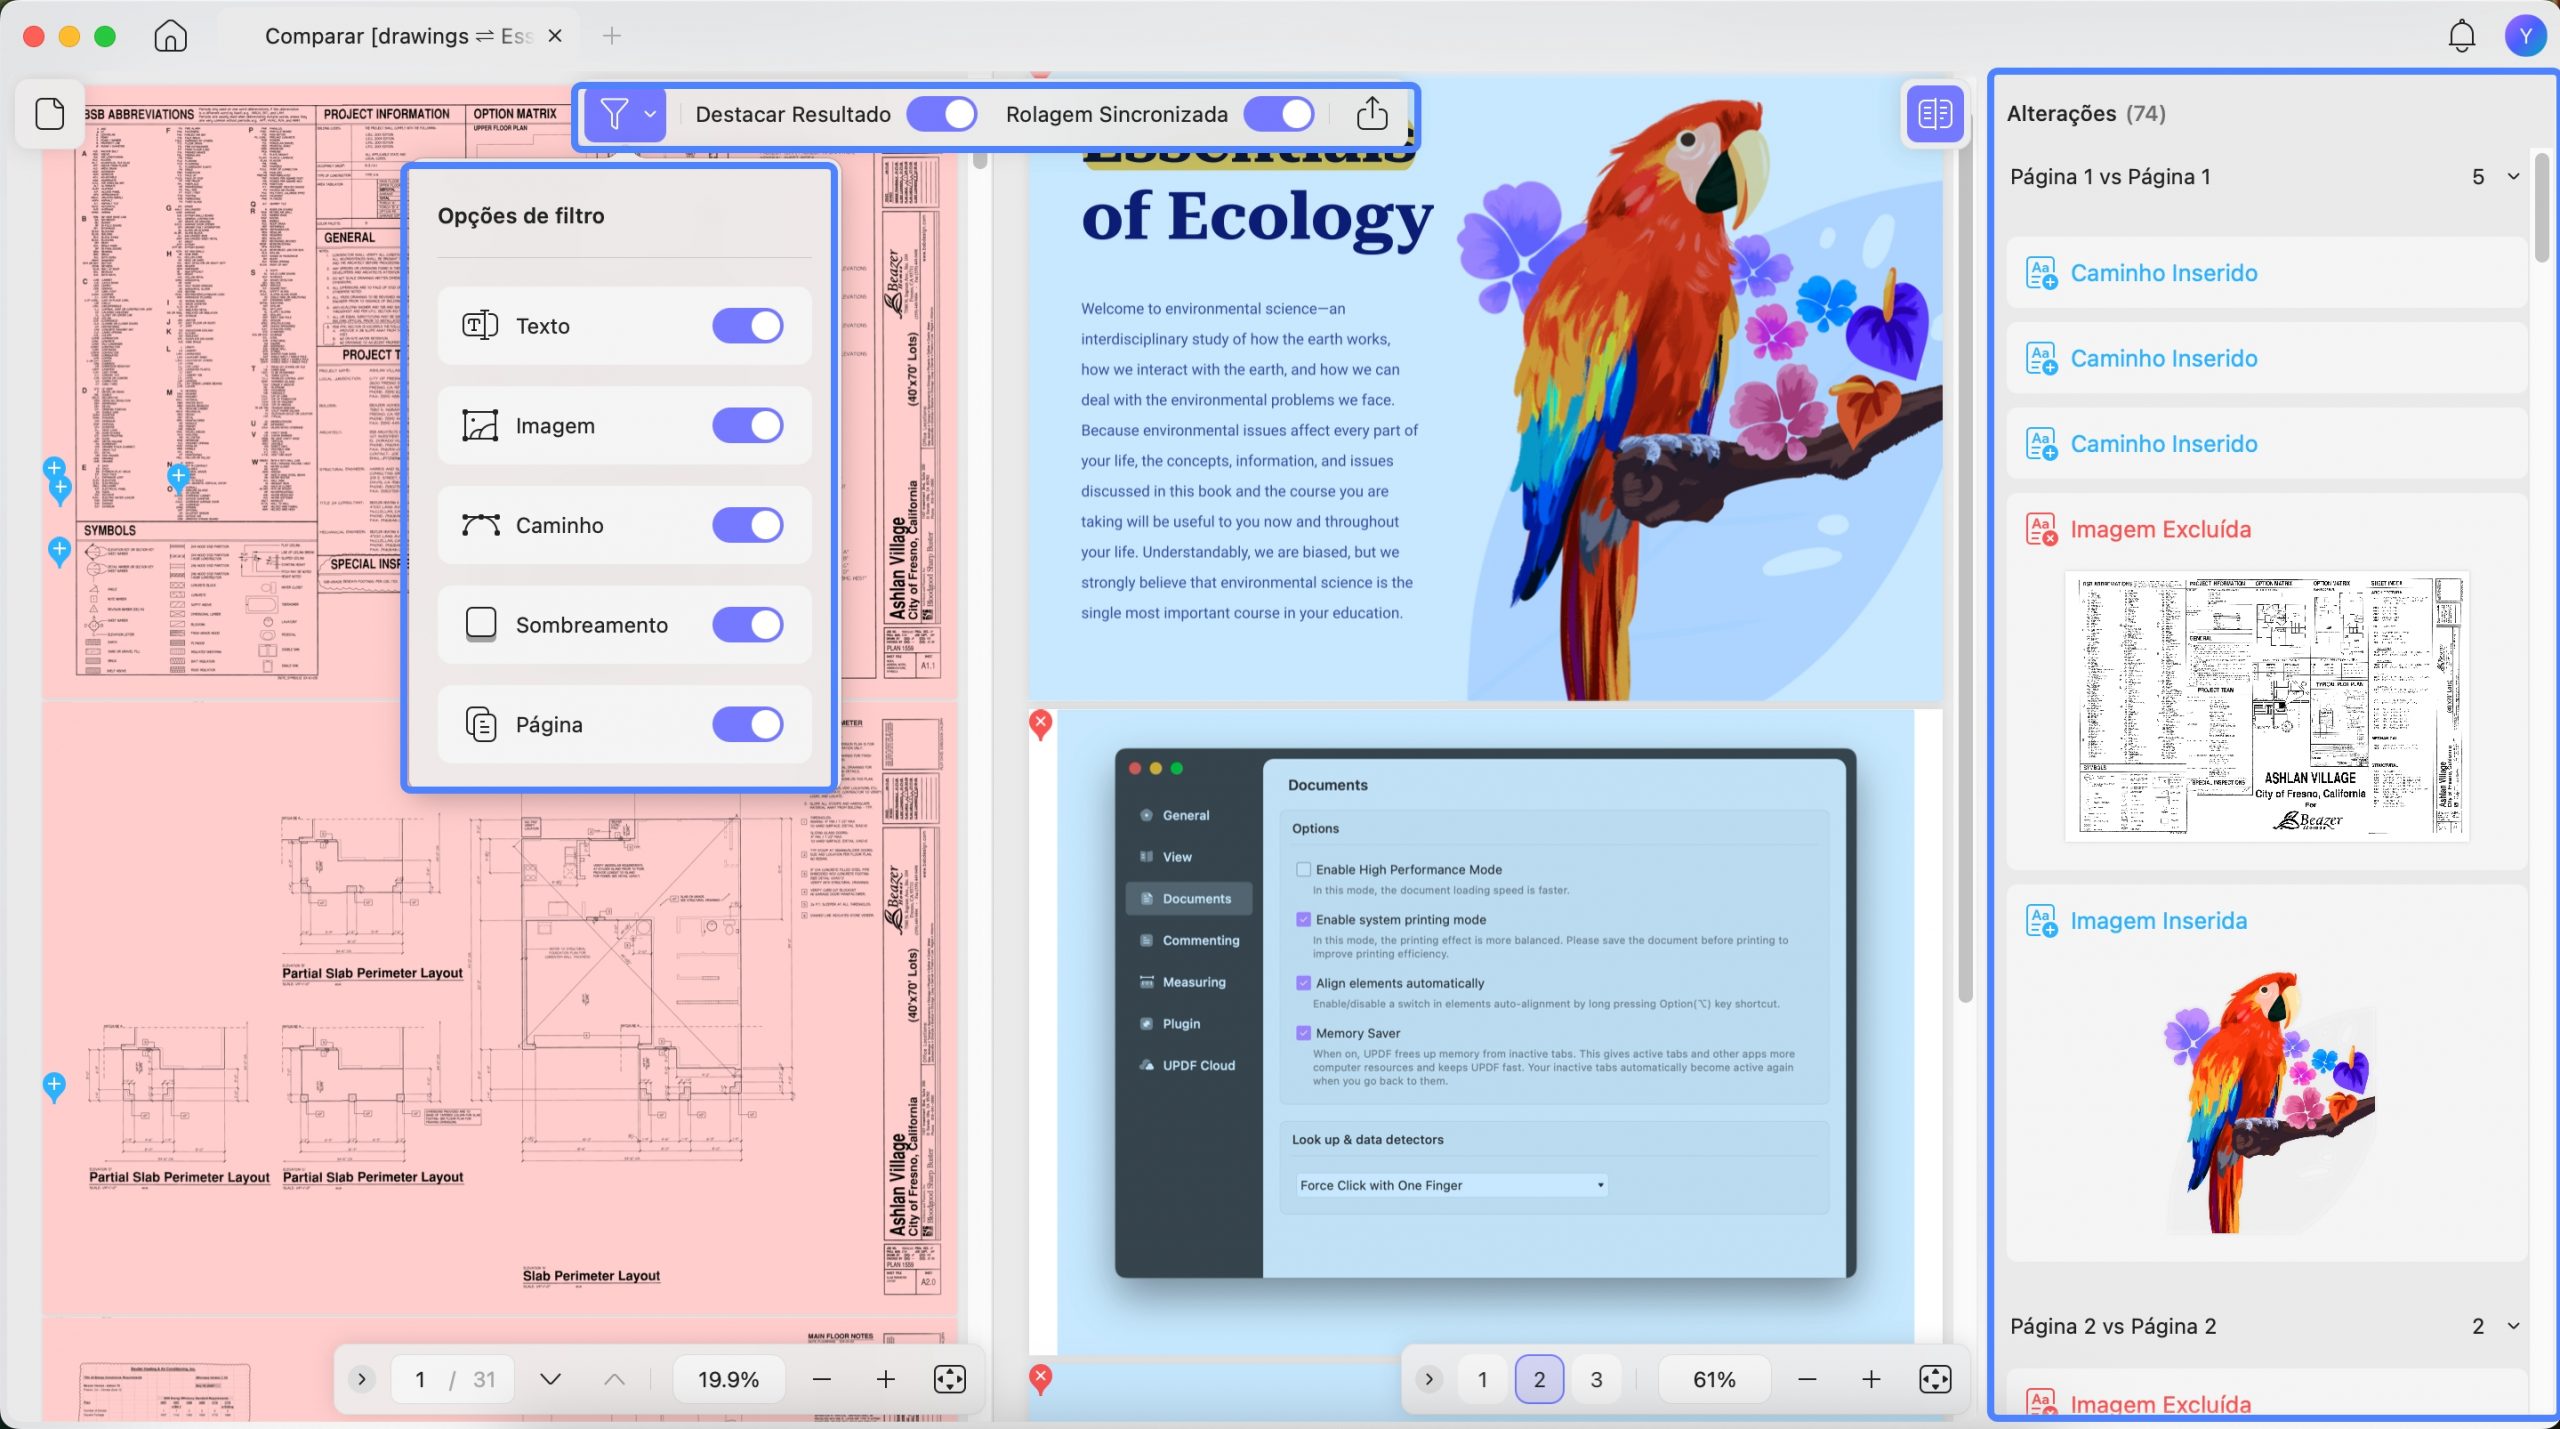Disable the Sombreamento filter switch
The width and height of the screenshot is (2560, 1429).
pyautogui.click(x=748, y=625)
